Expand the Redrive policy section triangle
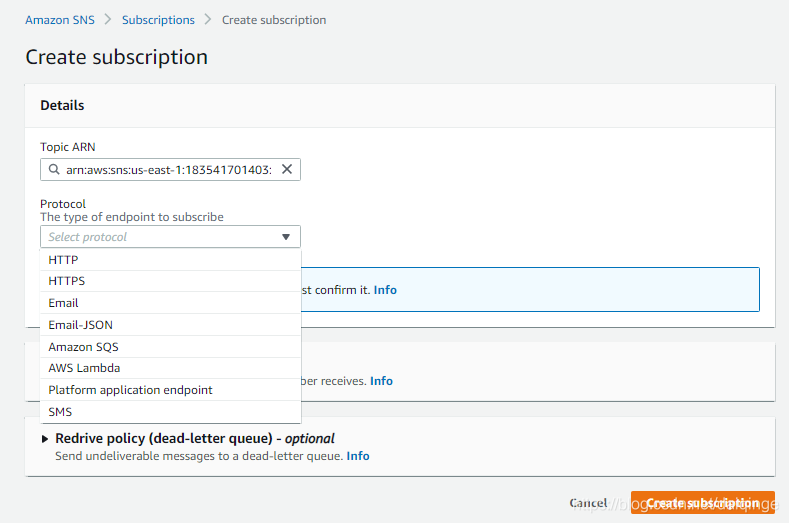 pos(45,439)
